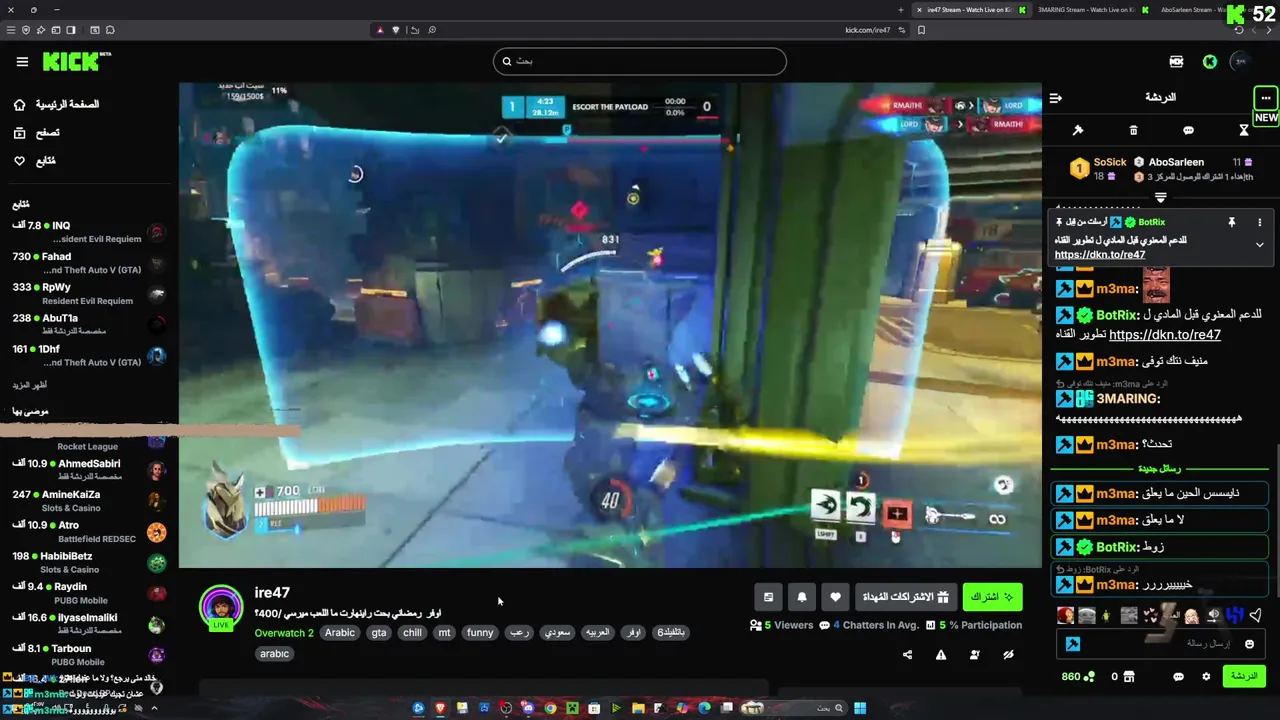Viewport: 1280px width, 720px height.
Task: Open the dkn.to/re47 link in BotRix's chat message
Action: pos(1165,335)
